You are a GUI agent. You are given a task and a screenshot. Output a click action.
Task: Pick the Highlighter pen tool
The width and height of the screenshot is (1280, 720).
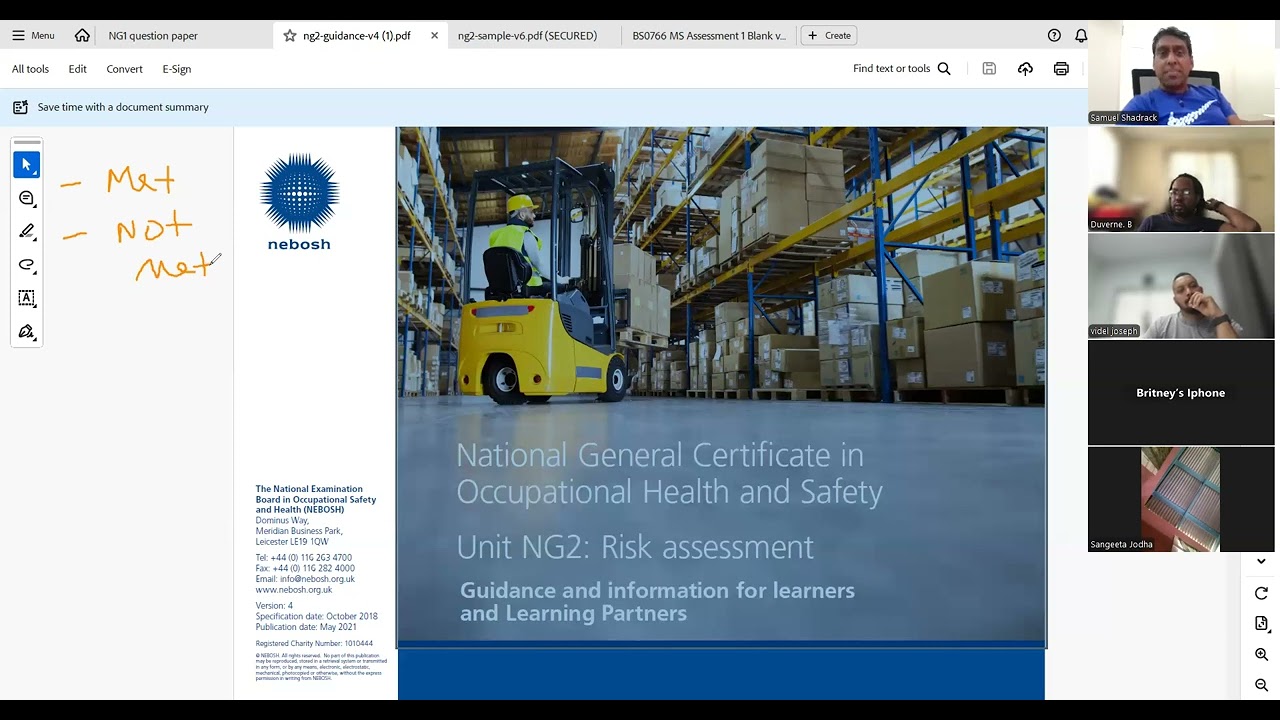tap(27, 231)
